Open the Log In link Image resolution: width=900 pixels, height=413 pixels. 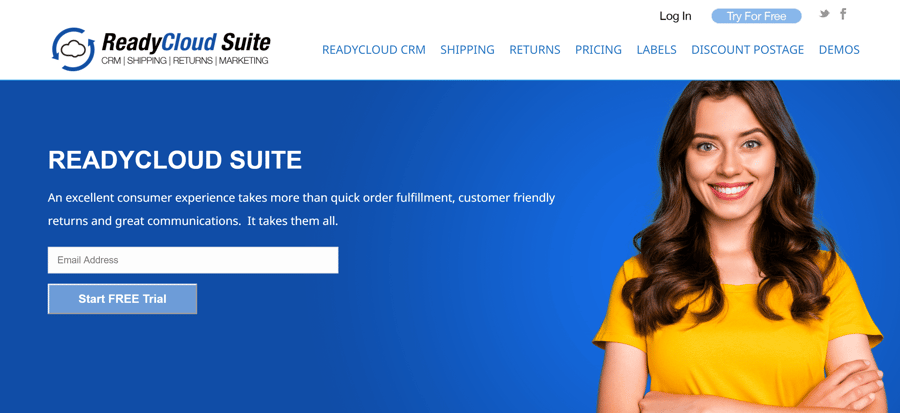click(675, 16)
